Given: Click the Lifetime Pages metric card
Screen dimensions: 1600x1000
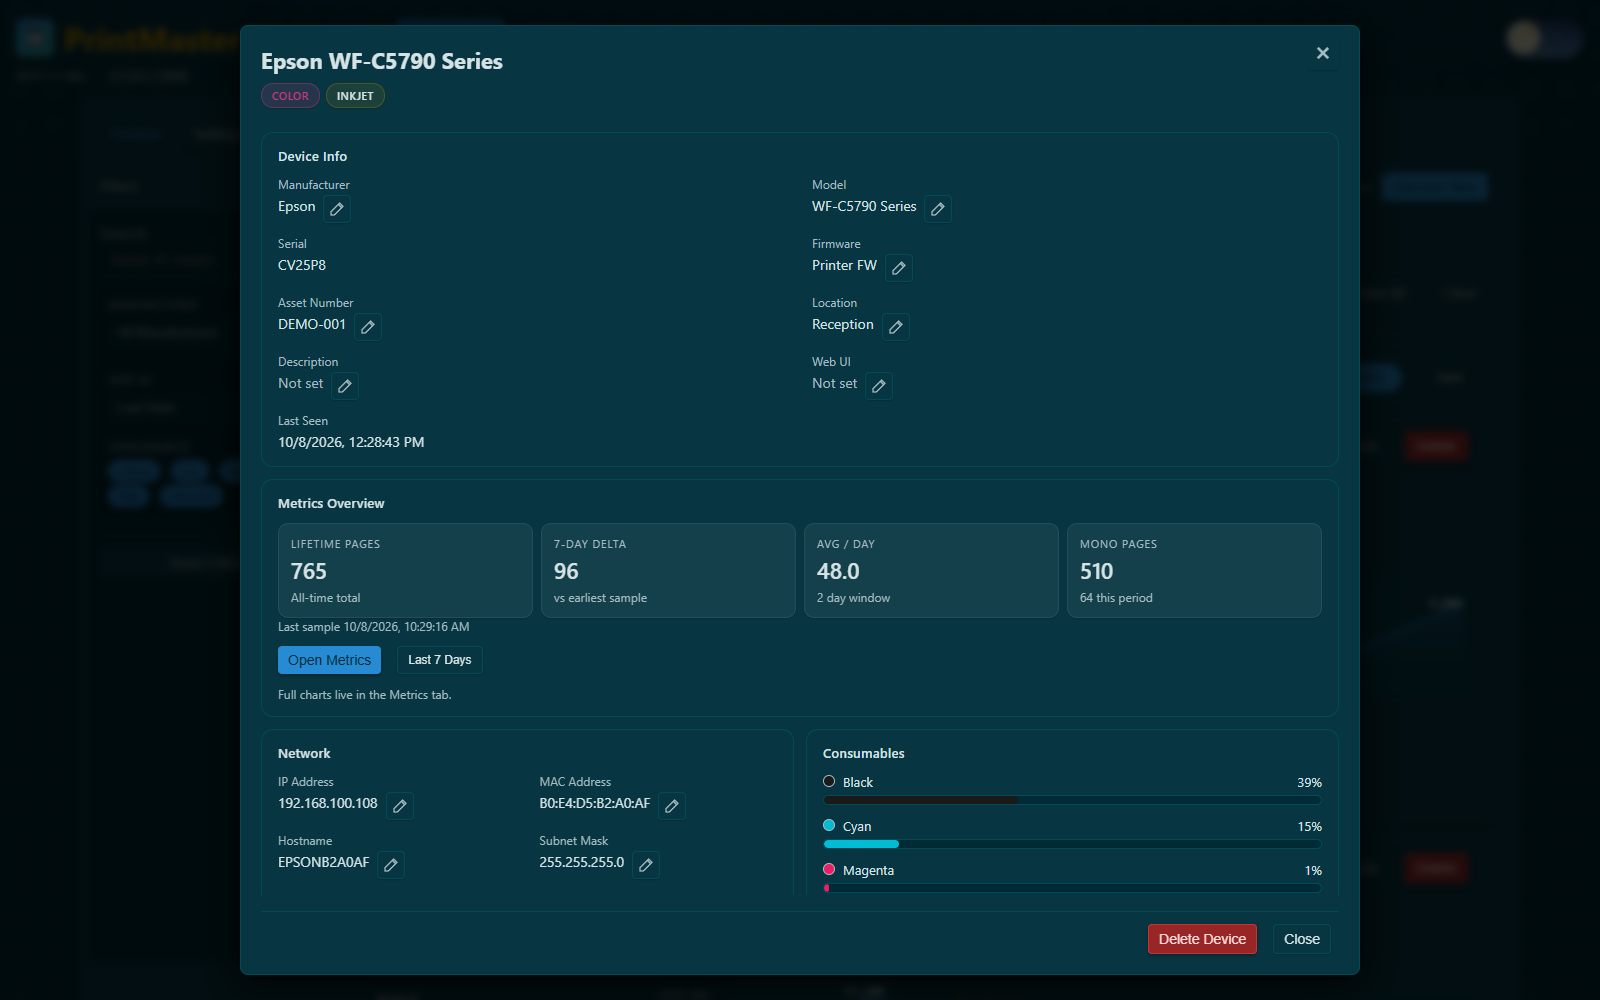Looking at the screenshot, I should 405,570.
